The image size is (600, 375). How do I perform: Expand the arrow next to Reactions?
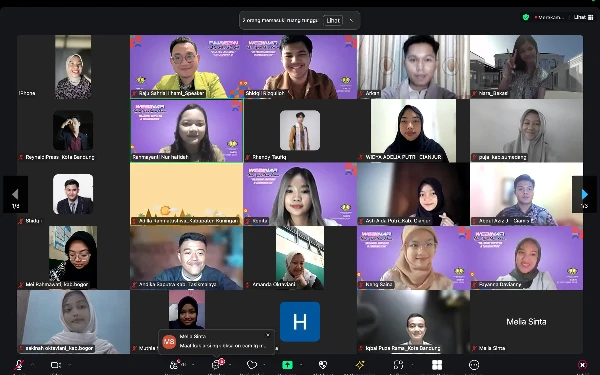pyautogui.click(x=265, y=365)
